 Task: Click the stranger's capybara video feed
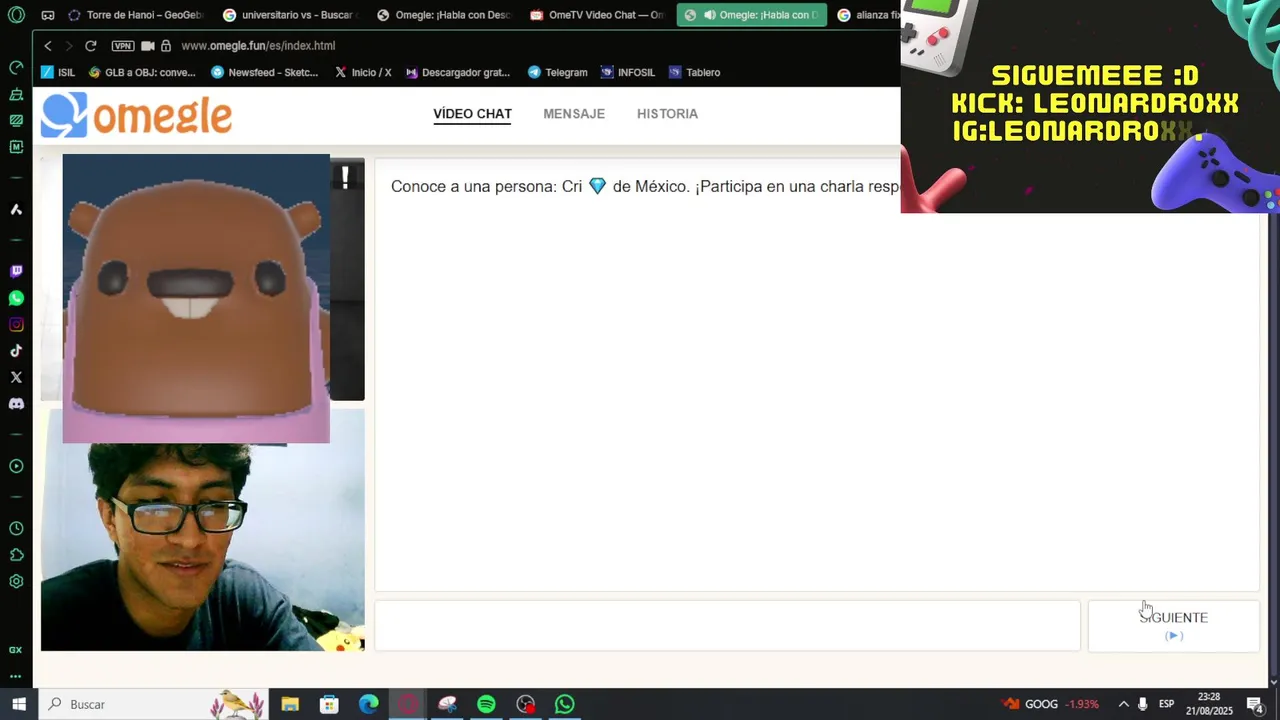(196, 298)
